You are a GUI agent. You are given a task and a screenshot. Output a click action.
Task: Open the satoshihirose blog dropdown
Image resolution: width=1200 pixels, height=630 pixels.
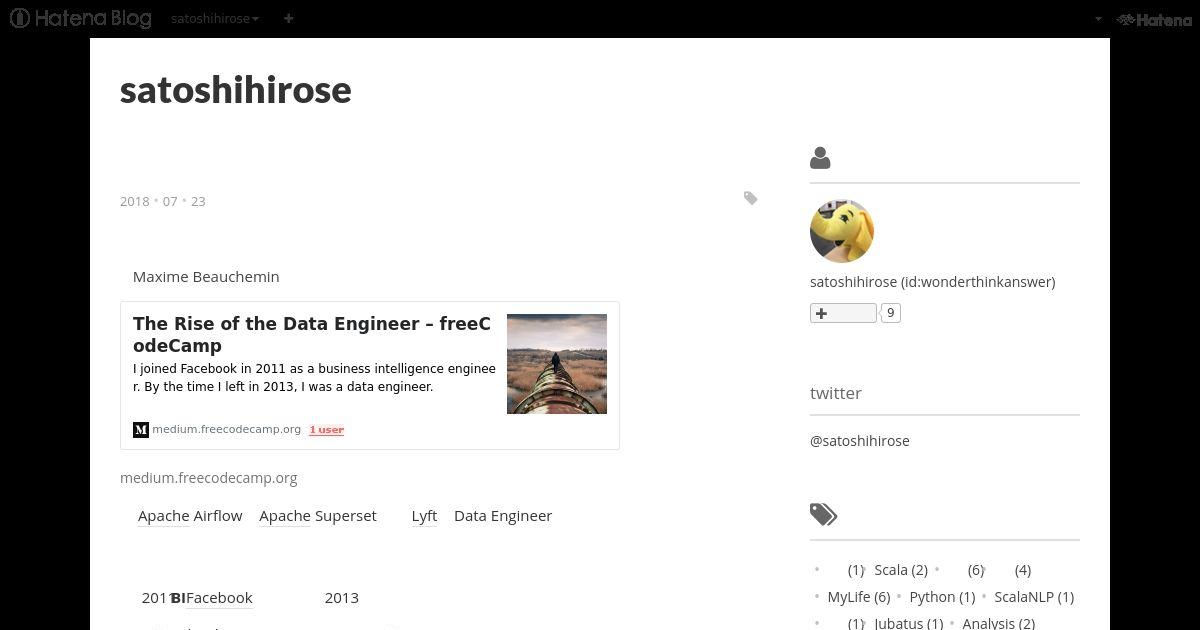[215, 18]
